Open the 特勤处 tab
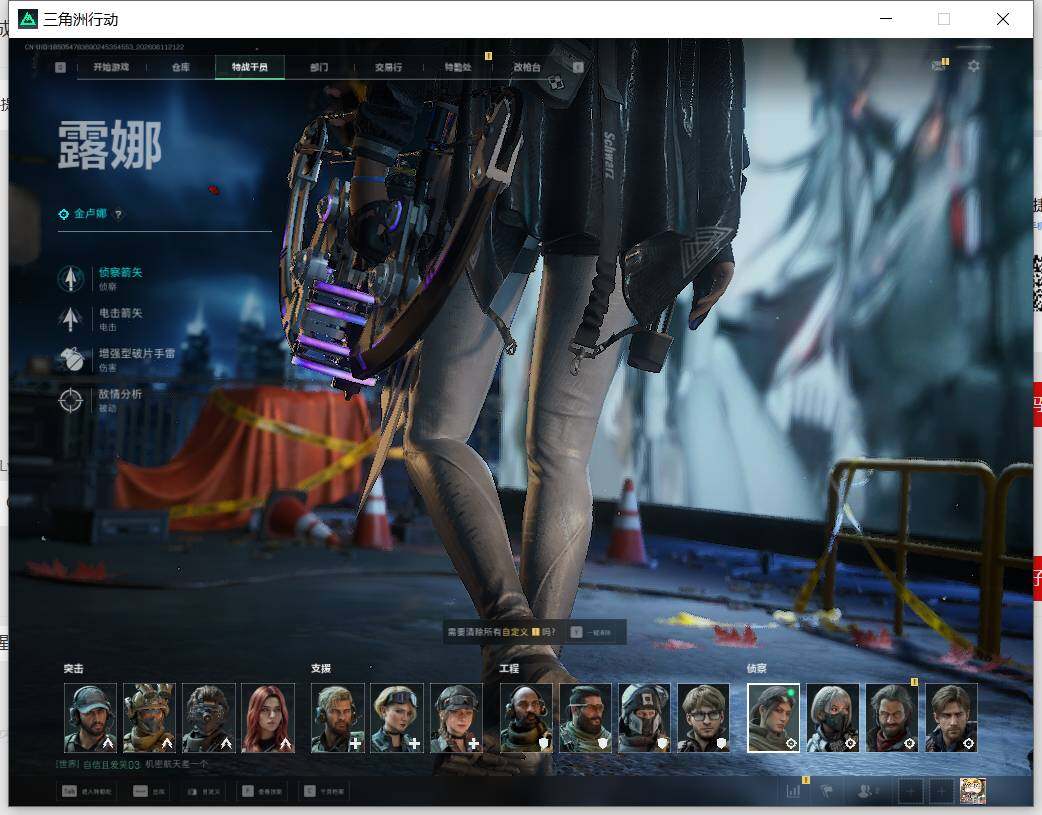 pos(458,67)
